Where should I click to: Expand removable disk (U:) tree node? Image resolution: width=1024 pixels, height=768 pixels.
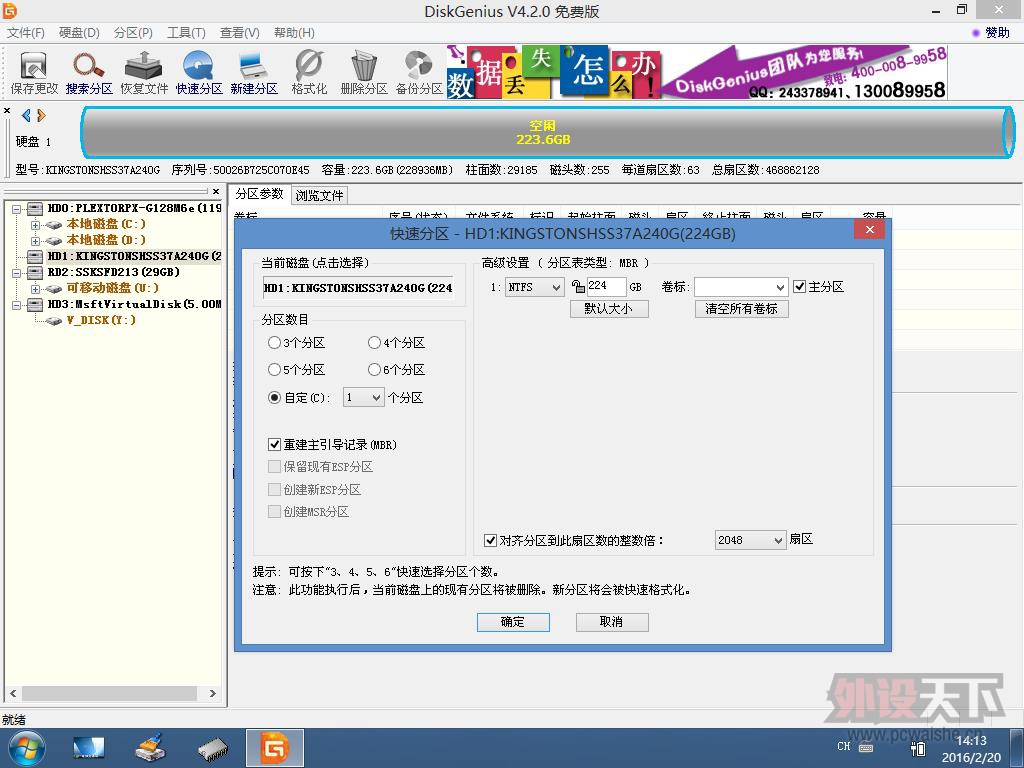coord(35,289)
